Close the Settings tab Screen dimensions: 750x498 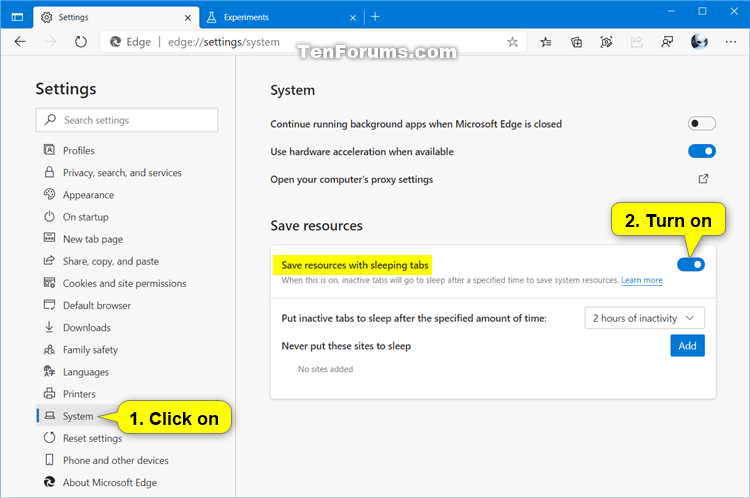click(188, 18)
